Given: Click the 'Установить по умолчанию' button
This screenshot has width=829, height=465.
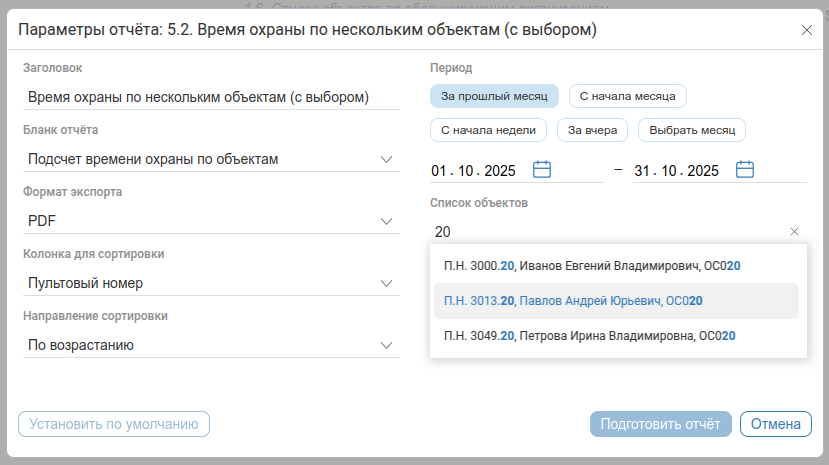Looking at the screenshot, I should (x=114, y=424).
